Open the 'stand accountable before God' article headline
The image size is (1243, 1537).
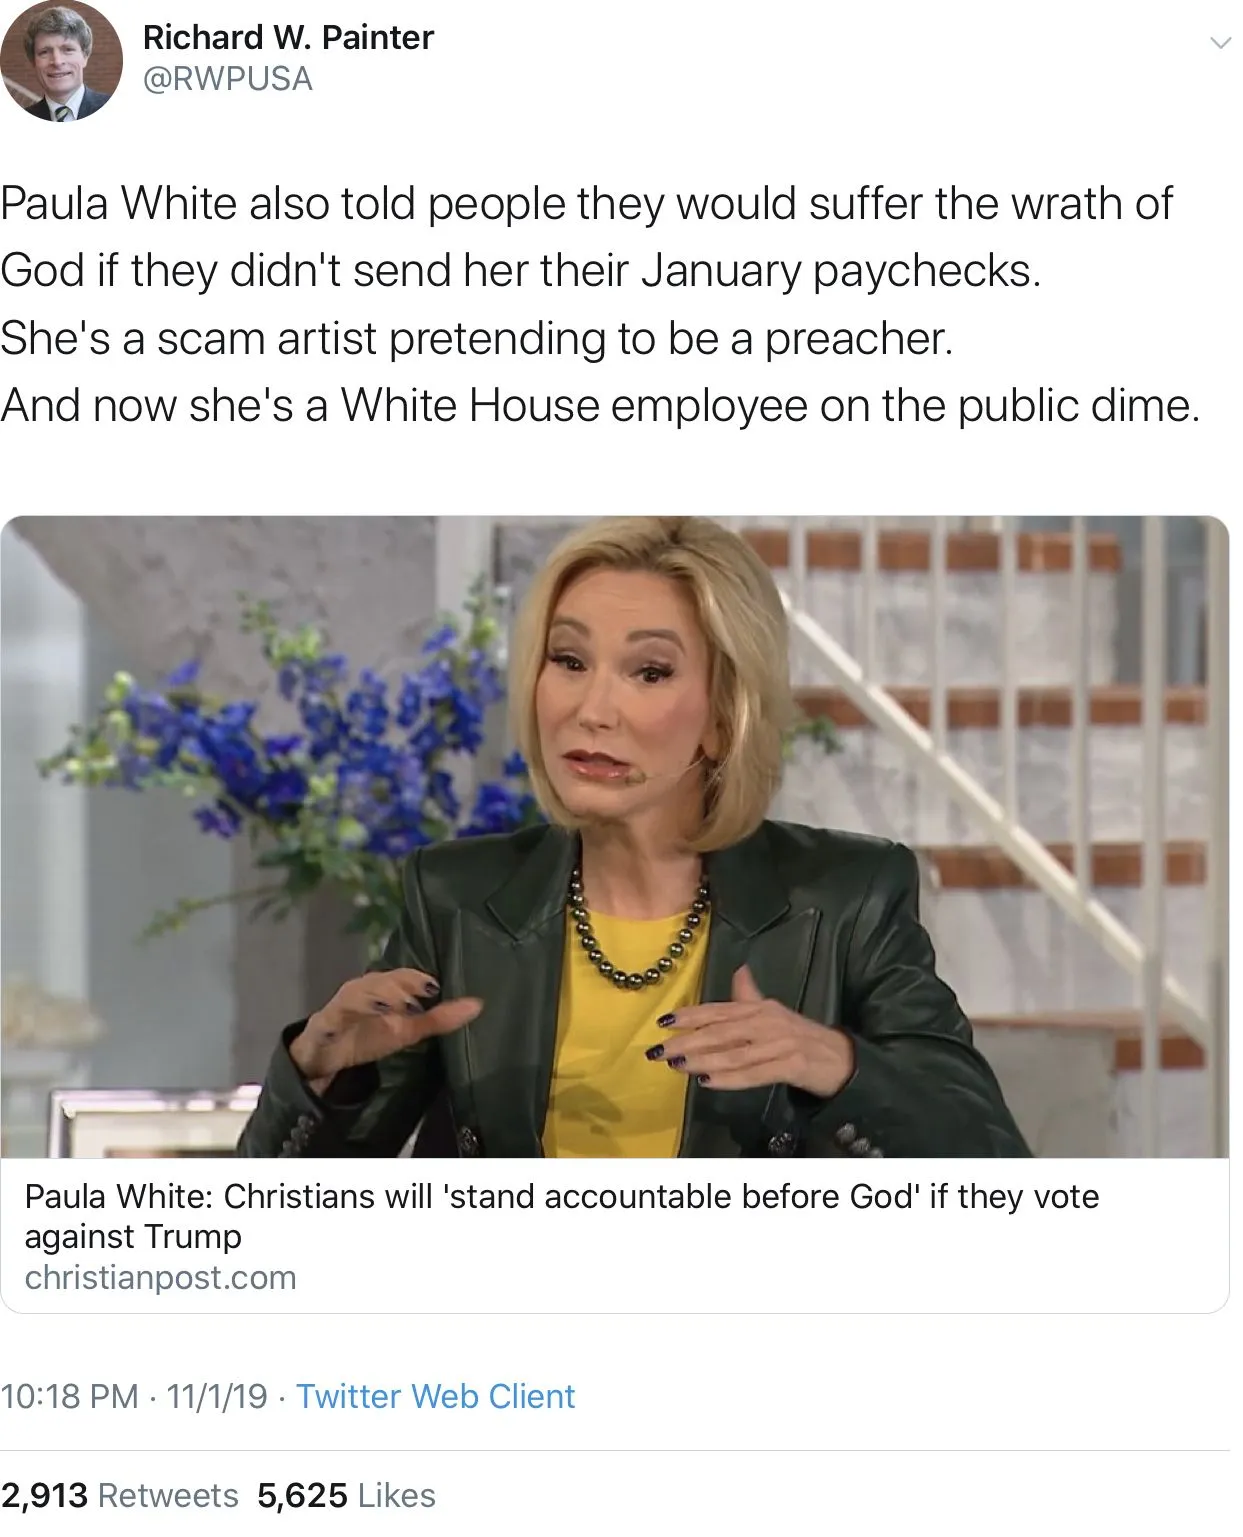click(x=562, y=1215)
